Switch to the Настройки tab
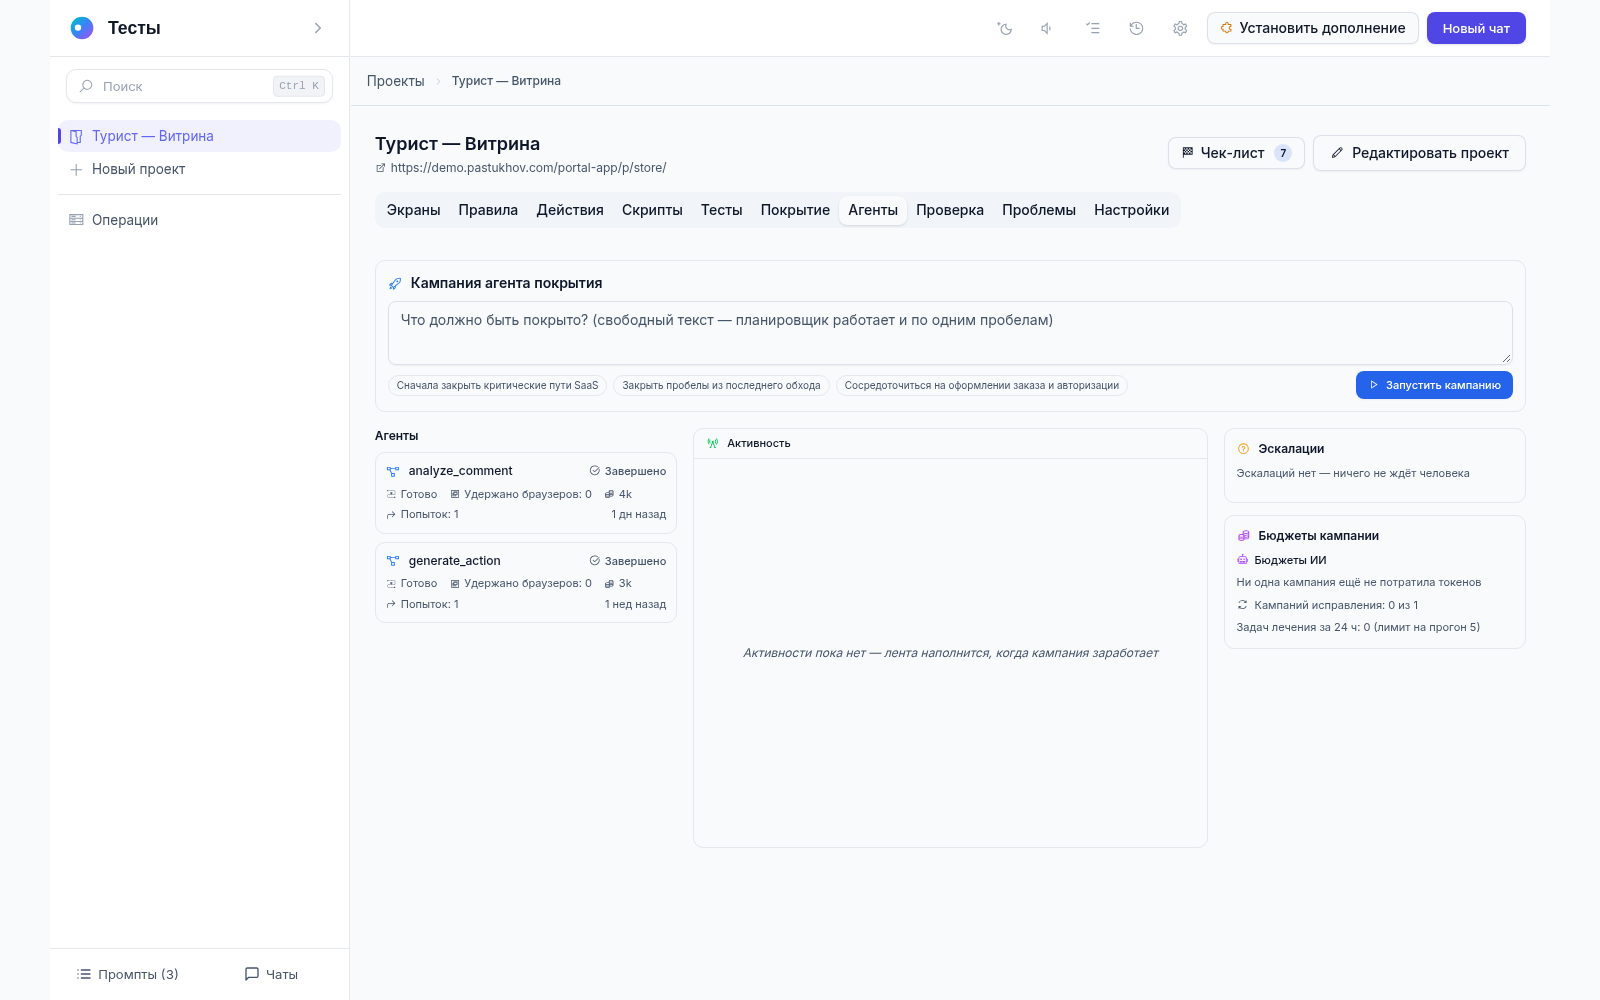The image size is (1600, 1000). (1131, 210)
